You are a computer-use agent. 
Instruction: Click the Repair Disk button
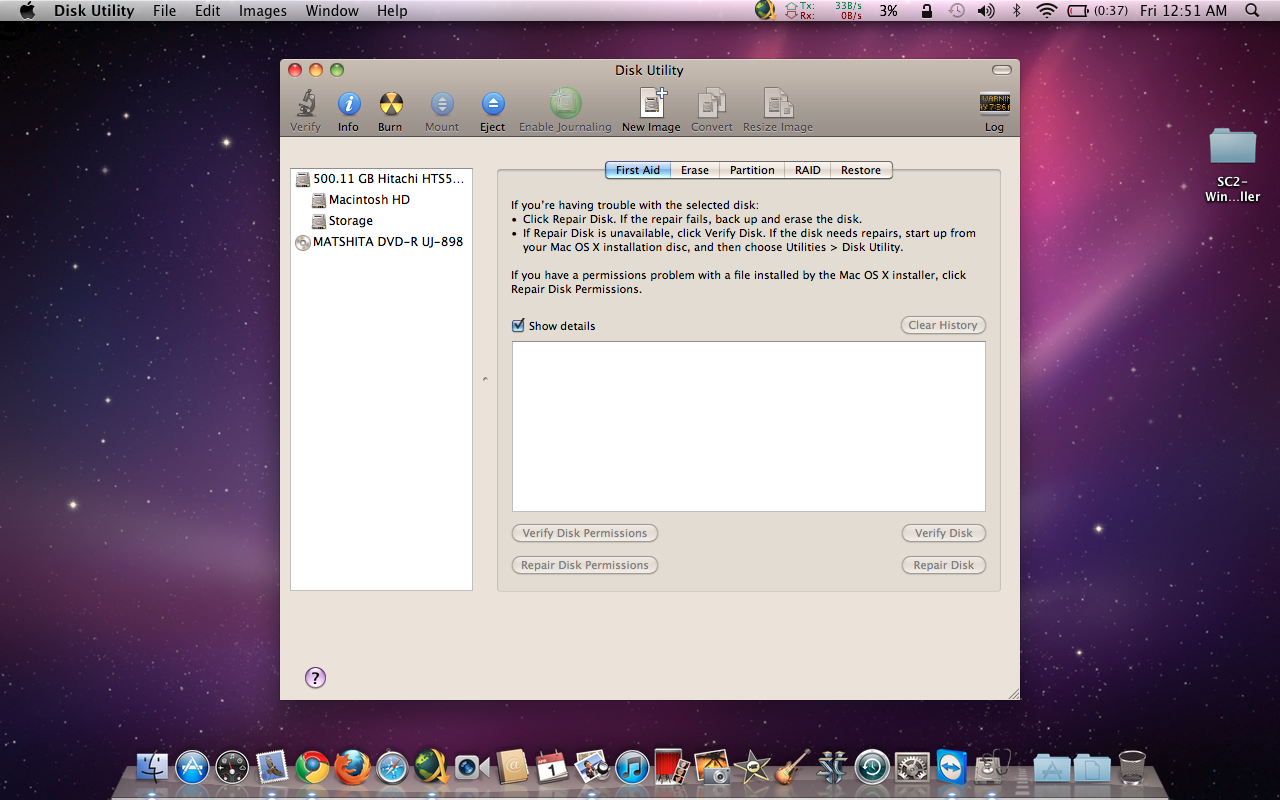point(944,565)
